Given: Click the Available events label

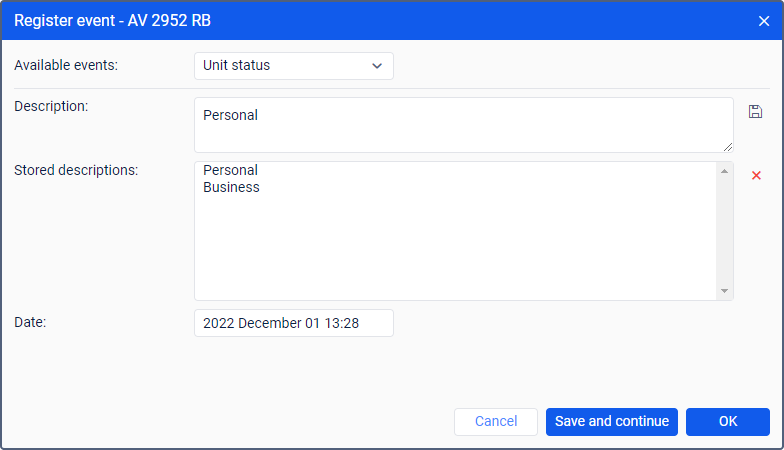Looking at the screenshot, I should coord(66,65).
